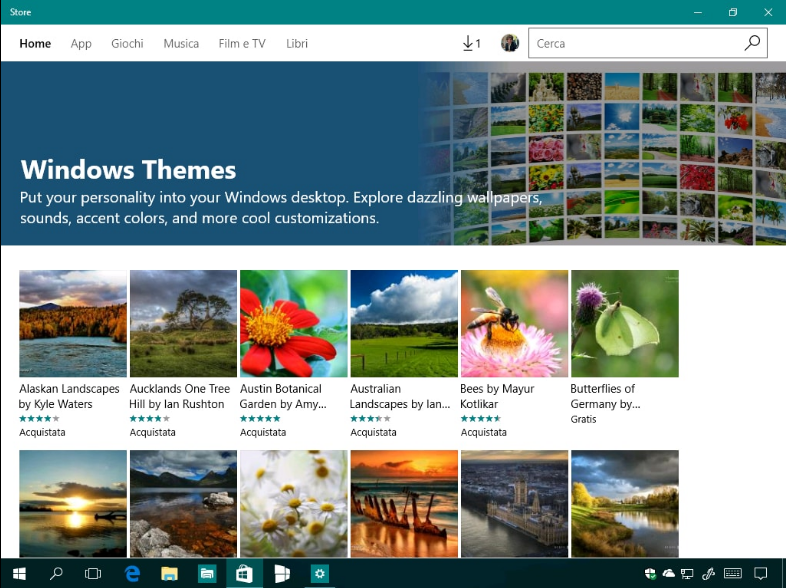Open the stormy river landscape thumbnail

[x=625, y=503]
